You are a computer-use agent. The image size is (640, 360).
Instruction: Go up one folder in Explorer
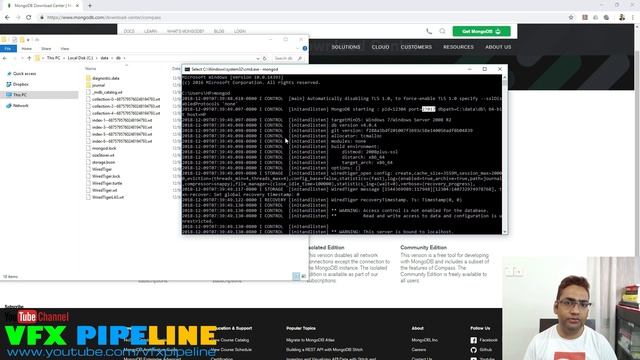(x=29, y=58)
